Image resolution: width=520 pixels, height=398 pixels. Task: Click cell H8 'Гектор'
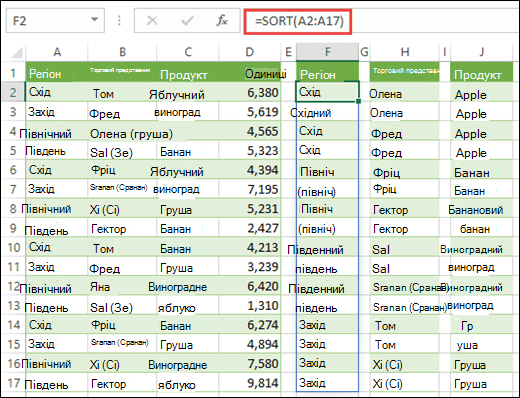[x=405, y=208]
